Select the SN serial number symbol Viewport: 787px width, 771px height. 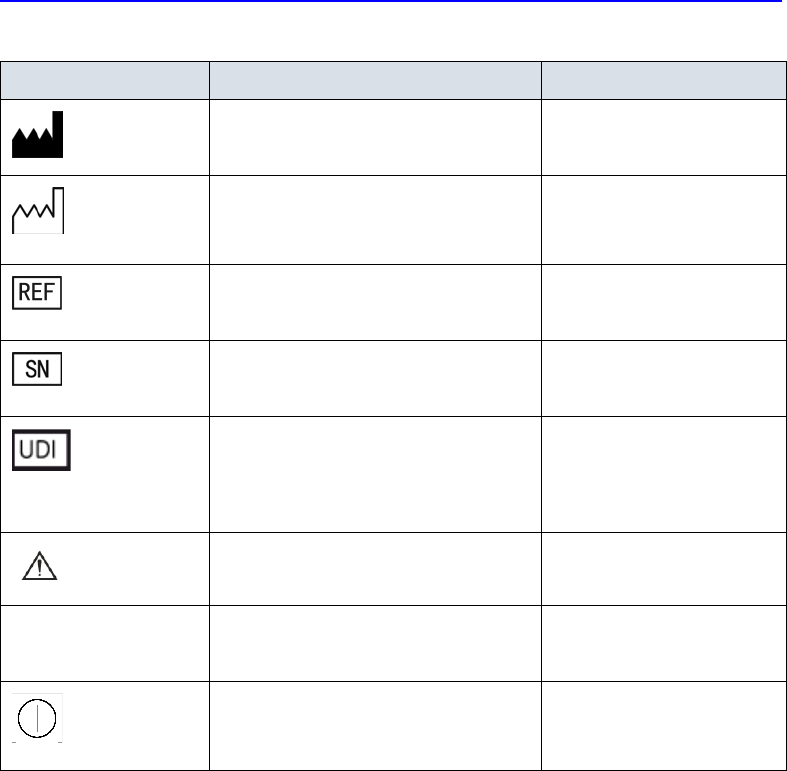[x=37, y=371]
